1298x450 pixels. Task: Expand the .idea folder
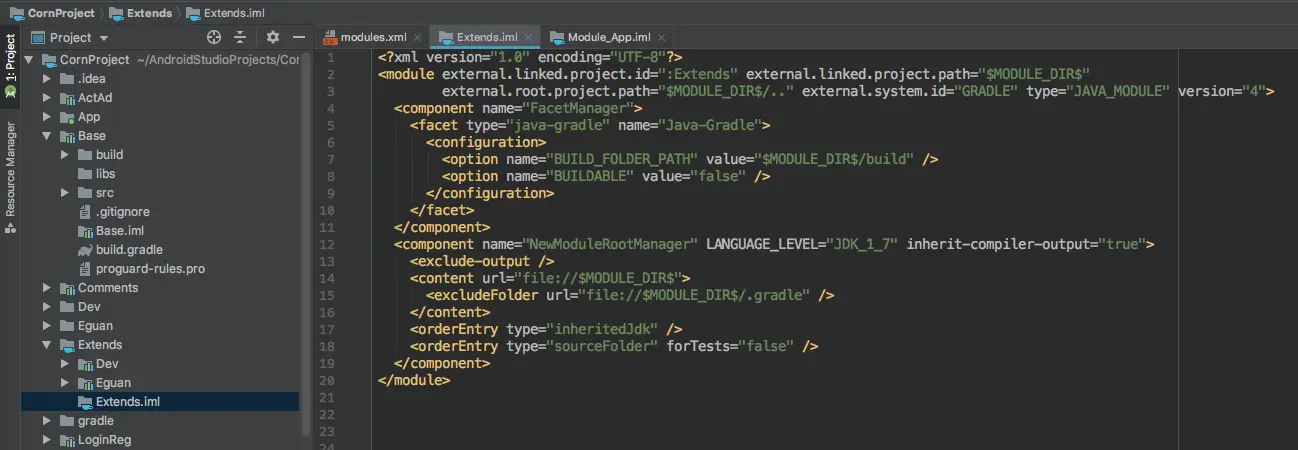click(x=47, y=79)
